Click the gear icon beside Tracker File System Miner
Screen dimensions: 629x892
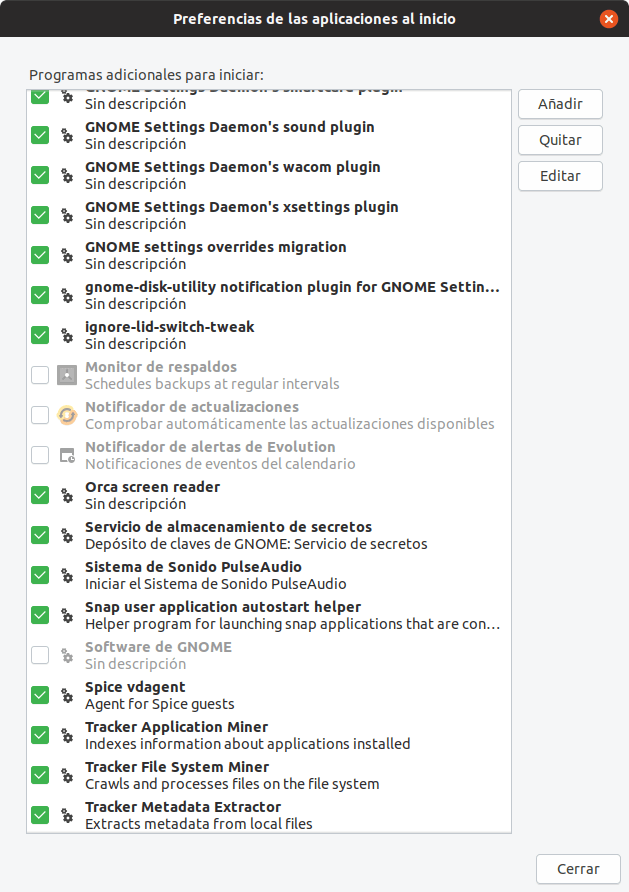67,775
